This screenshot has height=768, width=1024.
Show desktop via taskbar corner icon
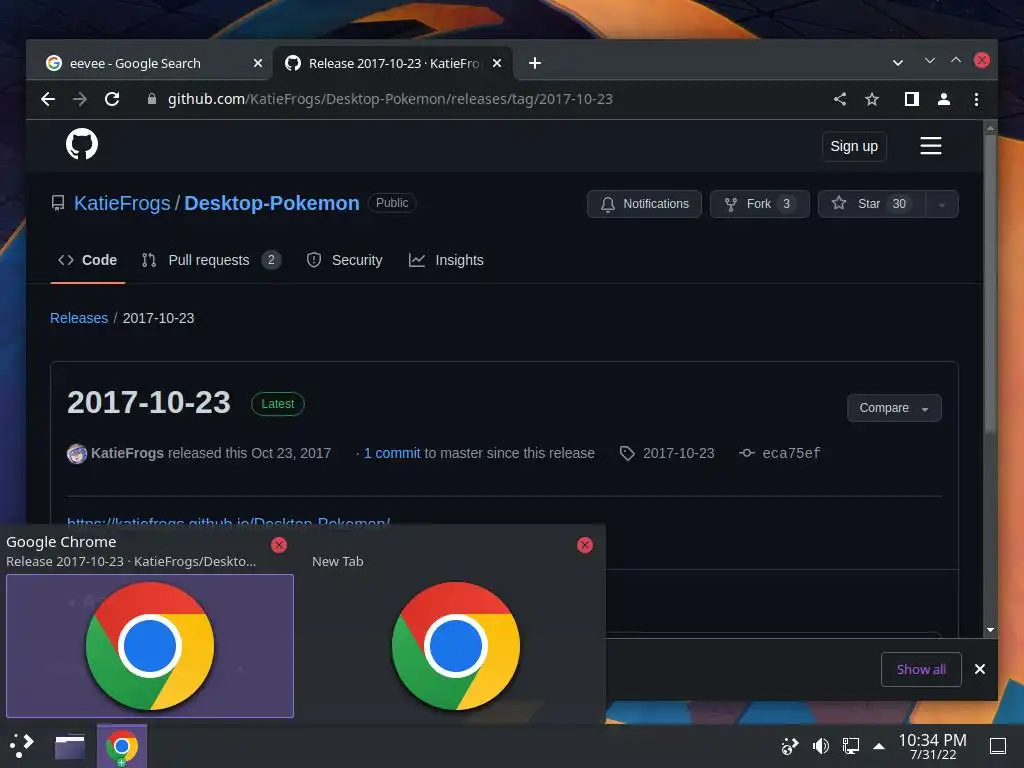(998, 746)
